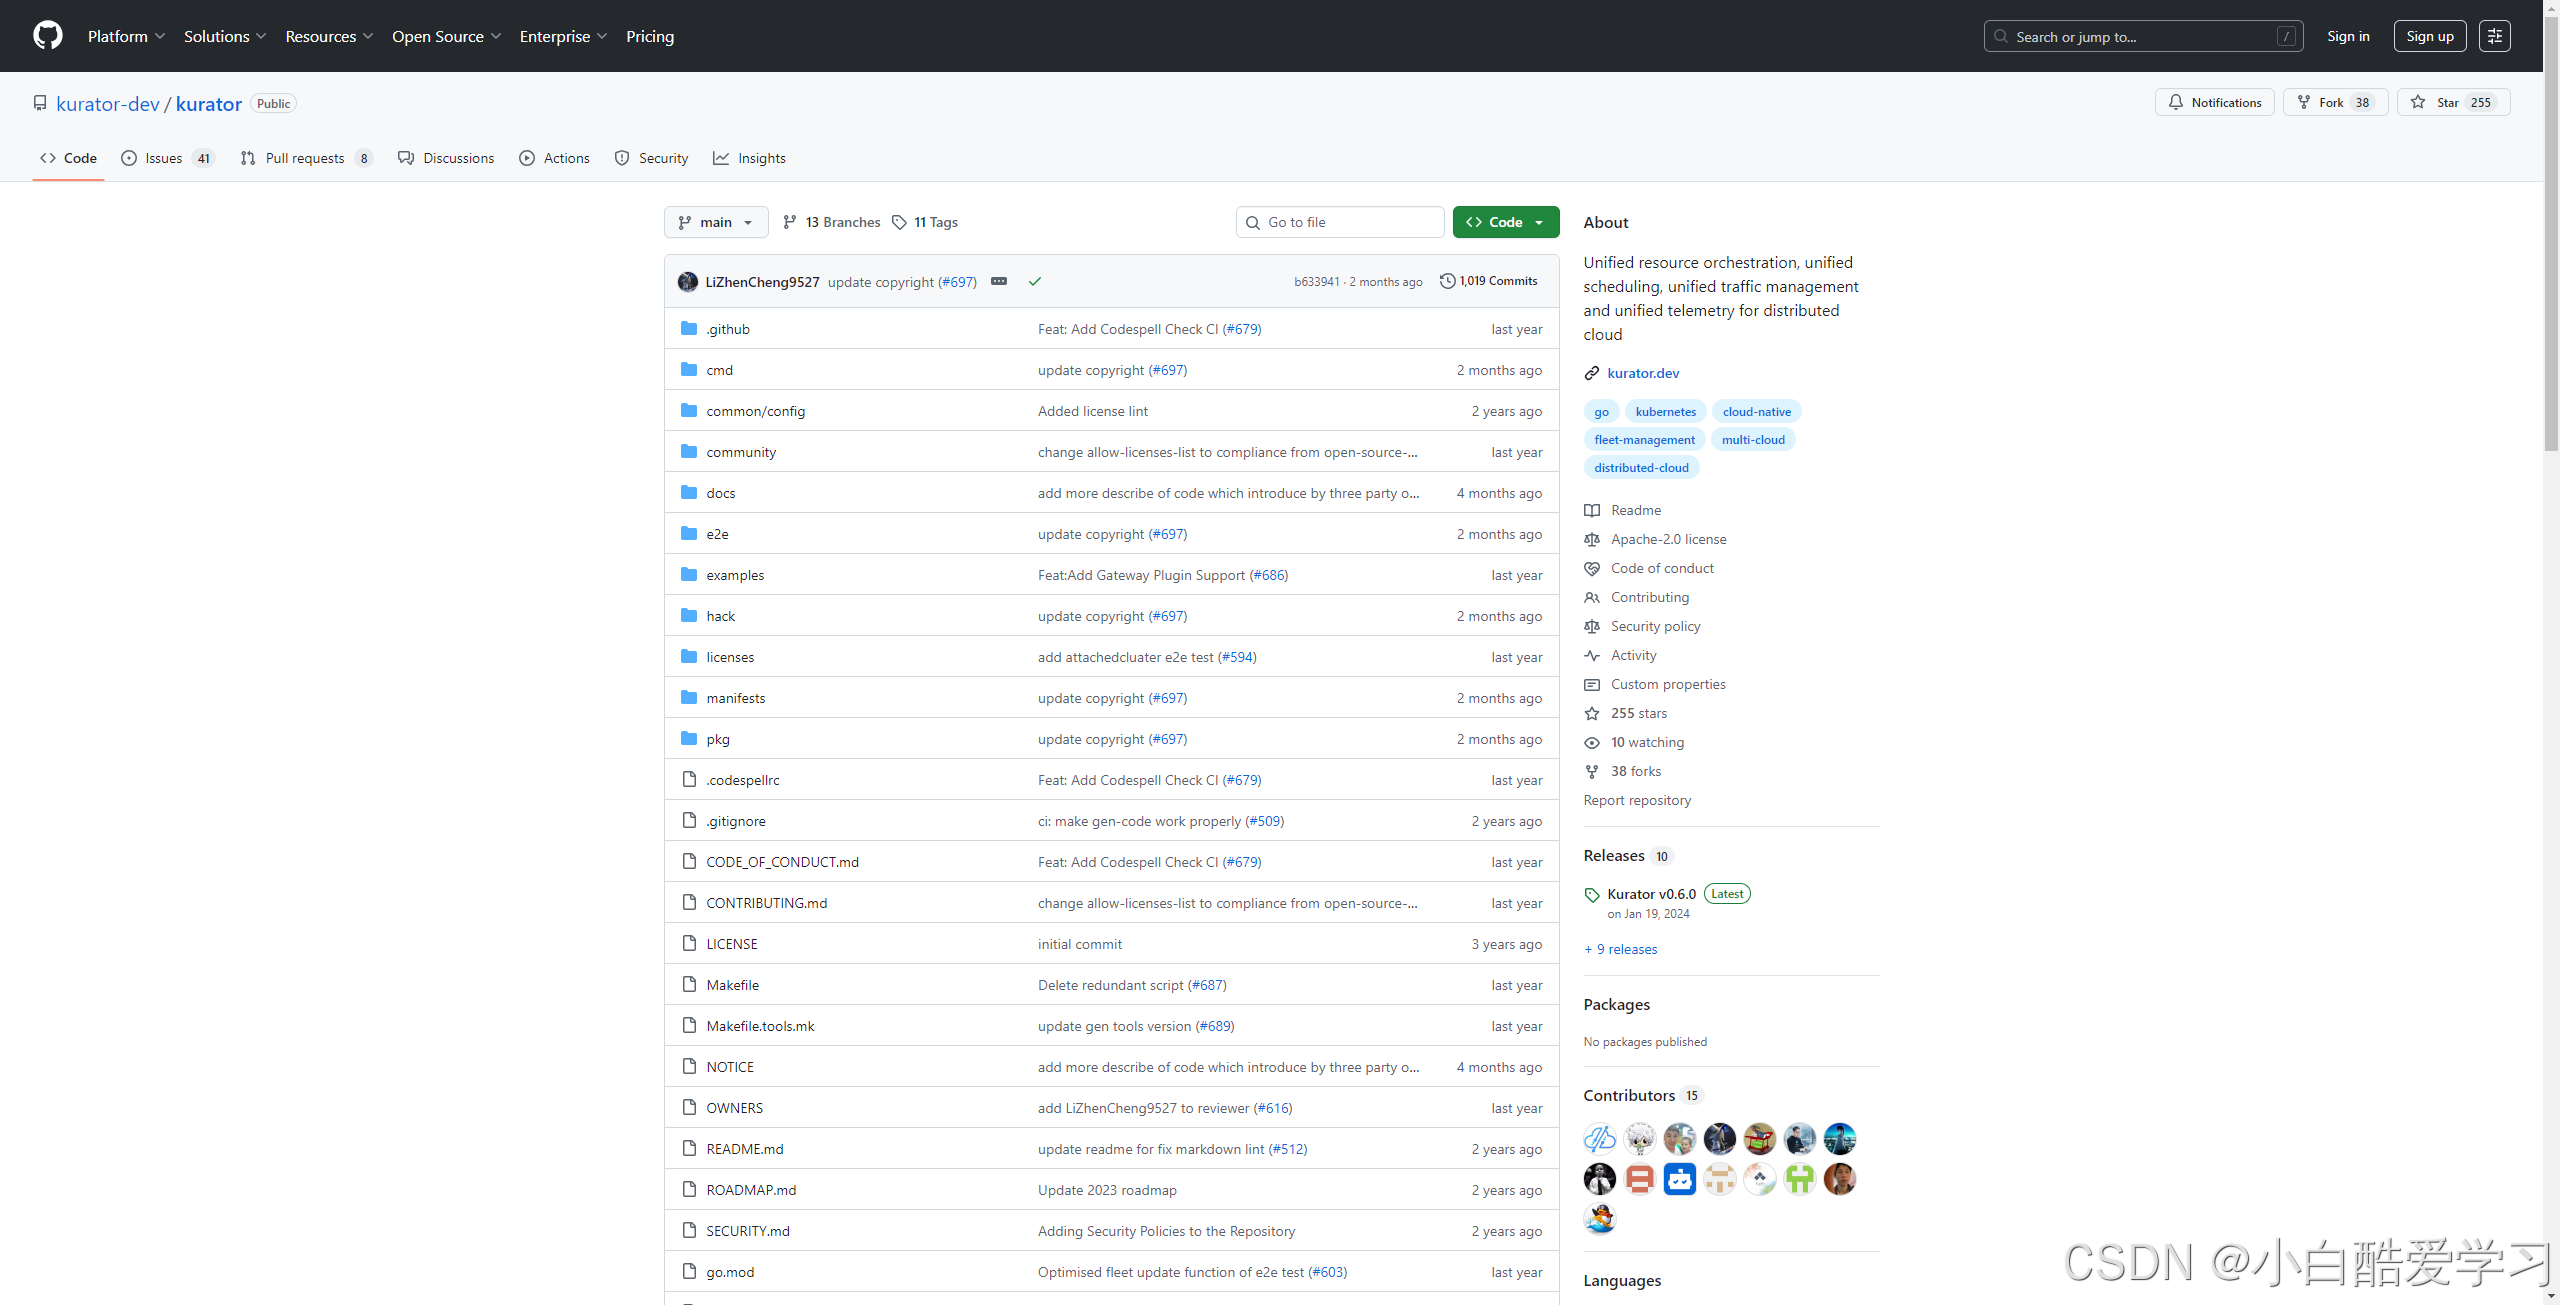This screenshot has height=1305, width=2560.
Task: Open the docs folder
Action: pyautogui.click(x=720, y=493)
